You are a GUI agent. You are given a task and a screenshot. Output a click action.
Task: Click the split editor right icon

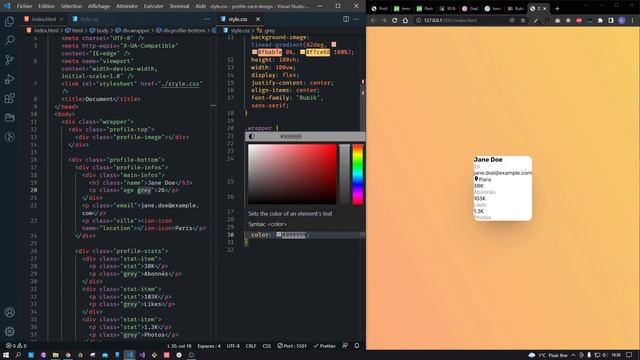coord(346,19)
